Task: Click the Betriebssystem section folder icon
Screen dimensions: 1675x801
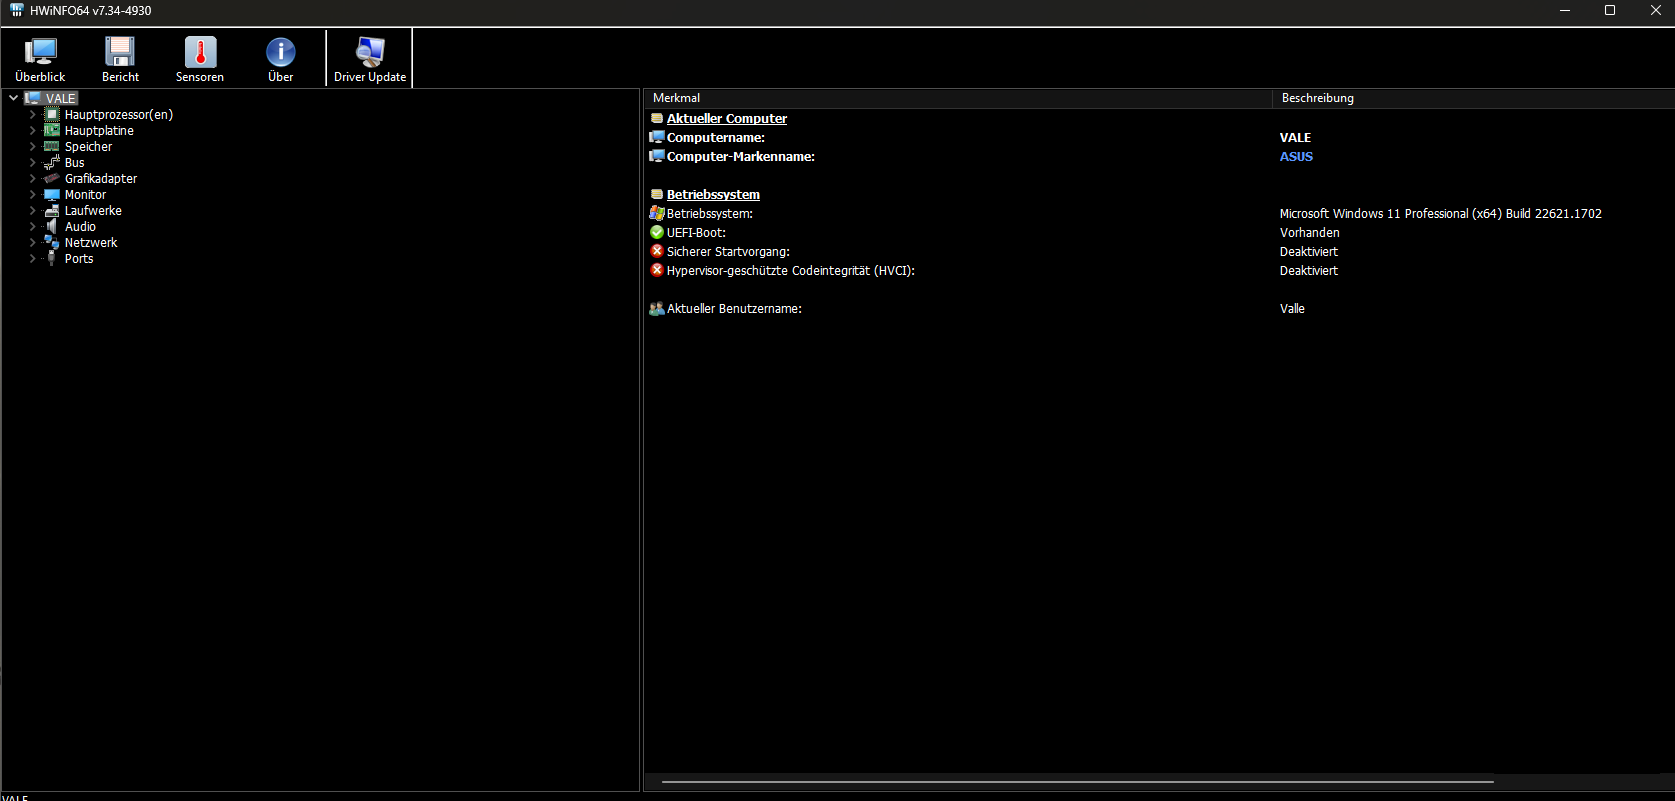Action: pyautogui.click(x=657, y=194)
